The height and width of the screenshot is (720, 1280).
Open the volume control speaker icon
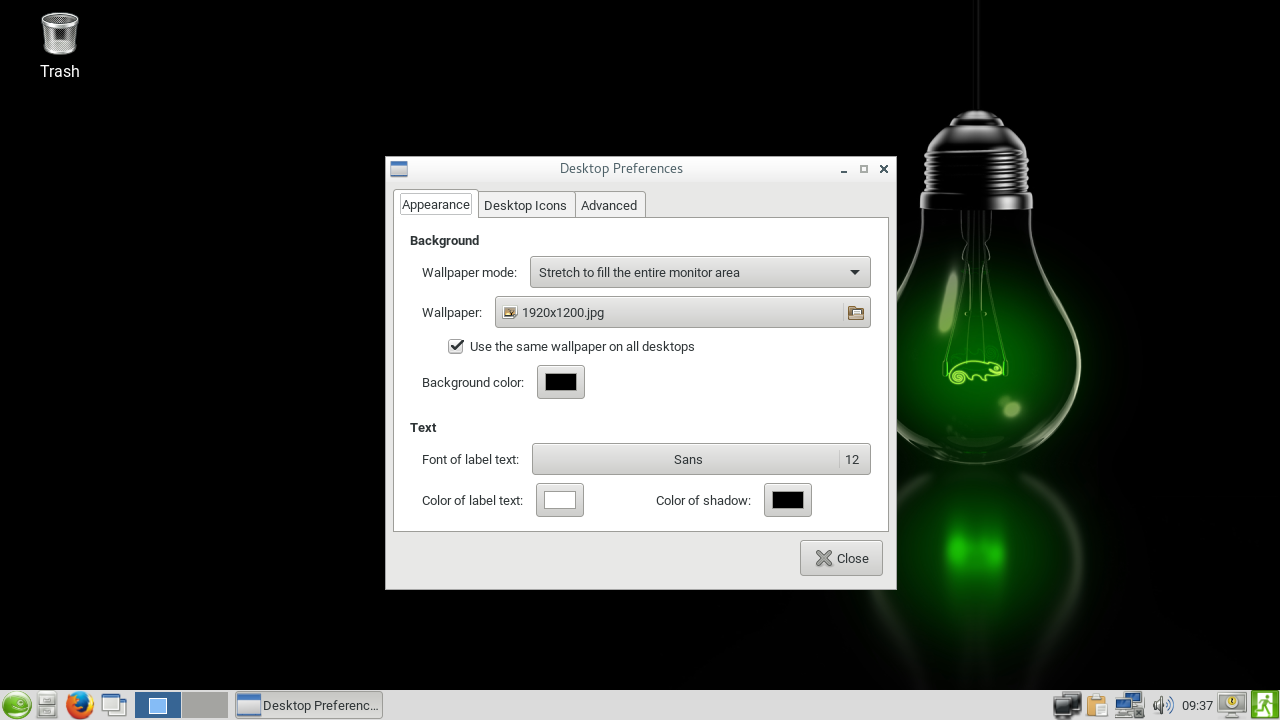(1162, 706)
